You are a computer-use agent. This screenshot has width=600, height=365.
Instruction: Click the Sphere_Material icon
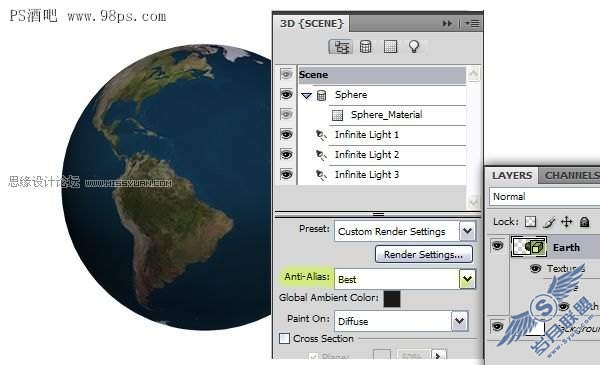pos(337,115)
